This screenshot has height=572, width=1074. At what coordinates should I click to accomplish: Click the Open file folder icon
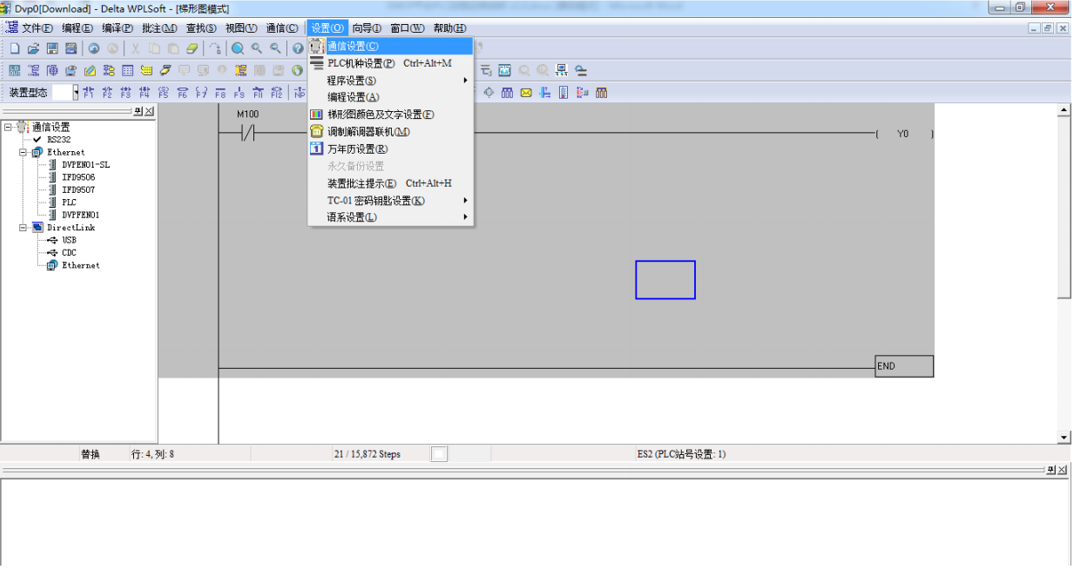pos(33,49)
